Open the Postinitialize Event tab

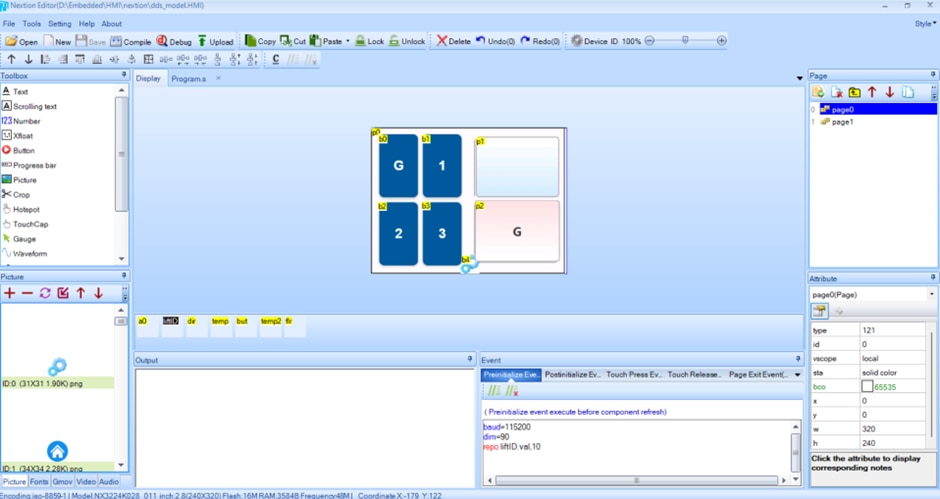coord(573,374)
